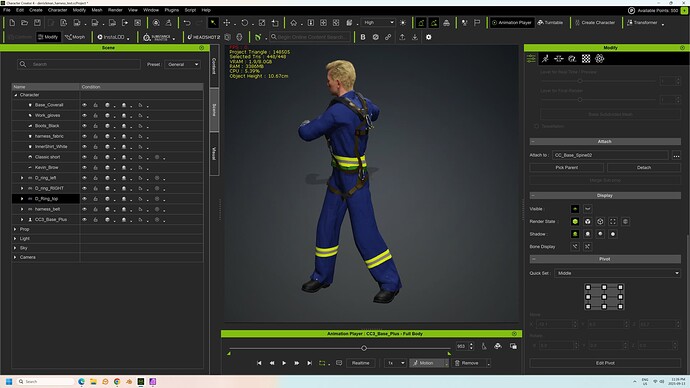This screenshot has height=388, width=690.
Task: Toggle eye icon for D_Ring_top
Action: (x=84, y=199)
